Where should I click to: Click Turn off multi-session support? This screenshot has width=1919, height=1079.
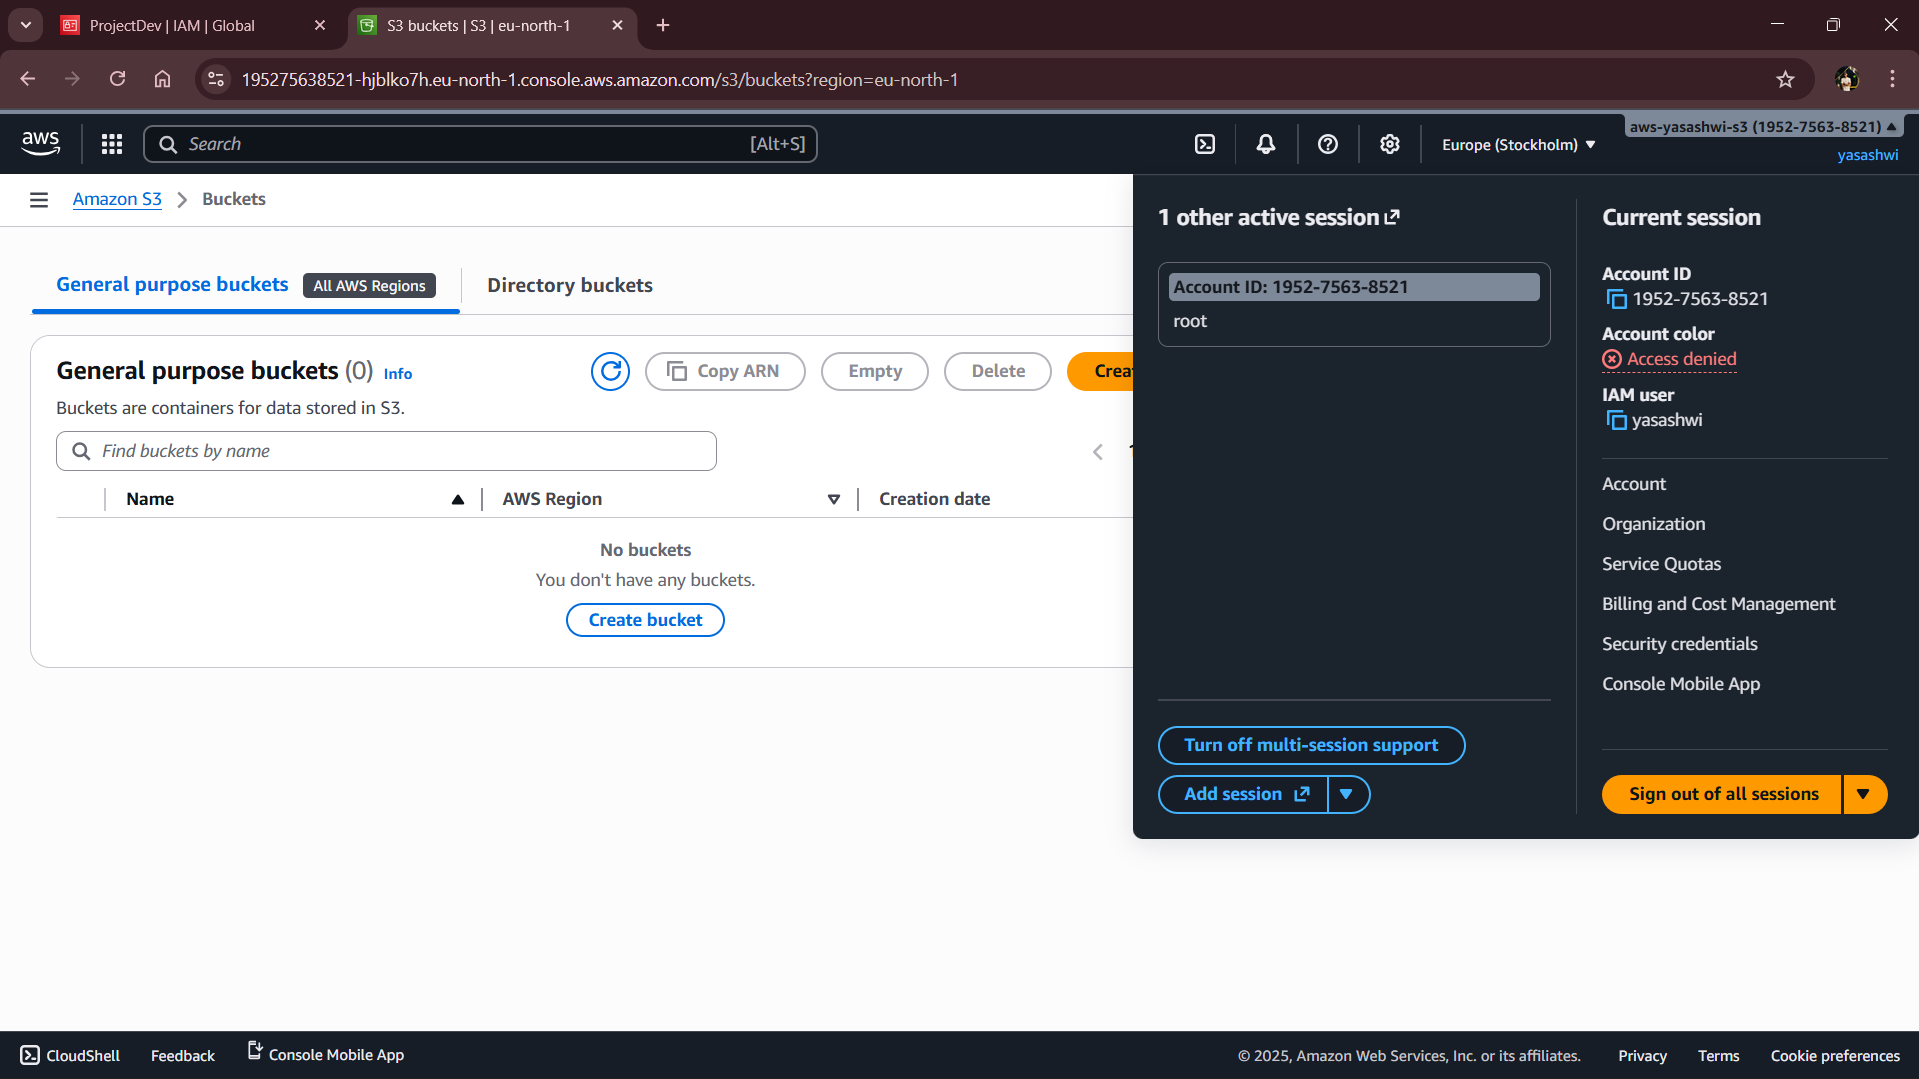coord(1311,744)
